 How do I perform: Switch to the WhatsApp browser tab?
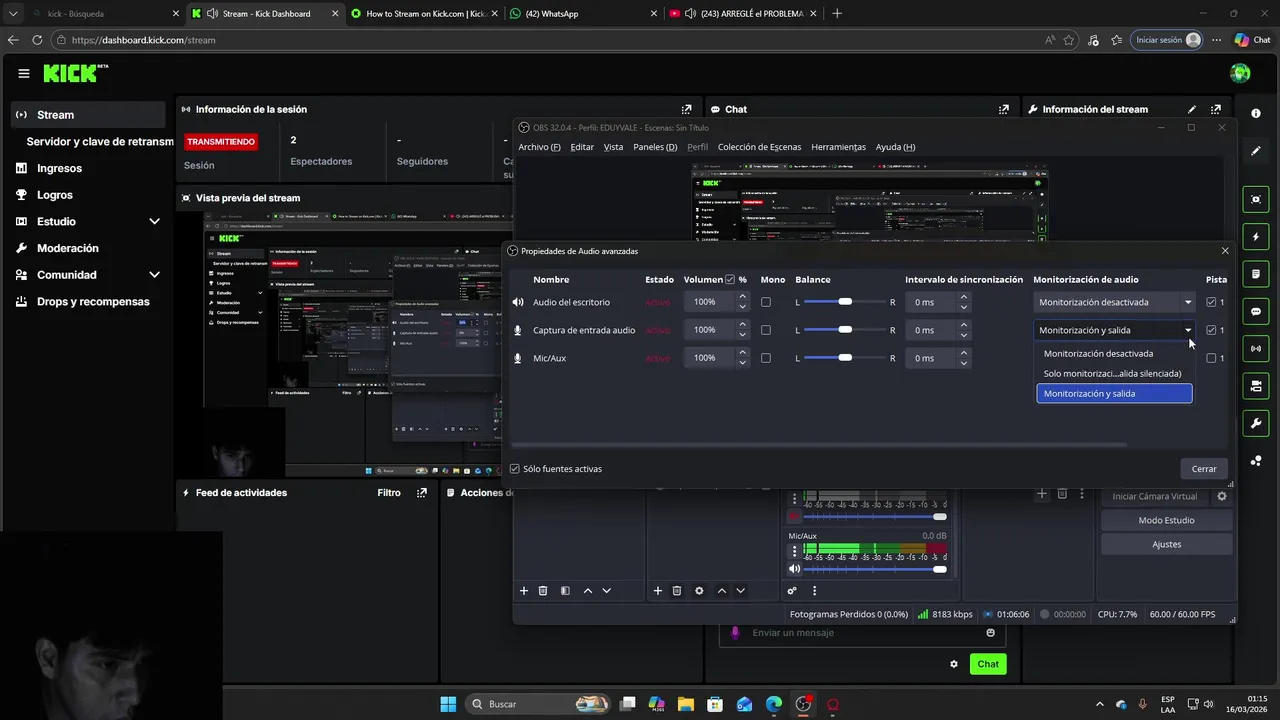(581, 14)
